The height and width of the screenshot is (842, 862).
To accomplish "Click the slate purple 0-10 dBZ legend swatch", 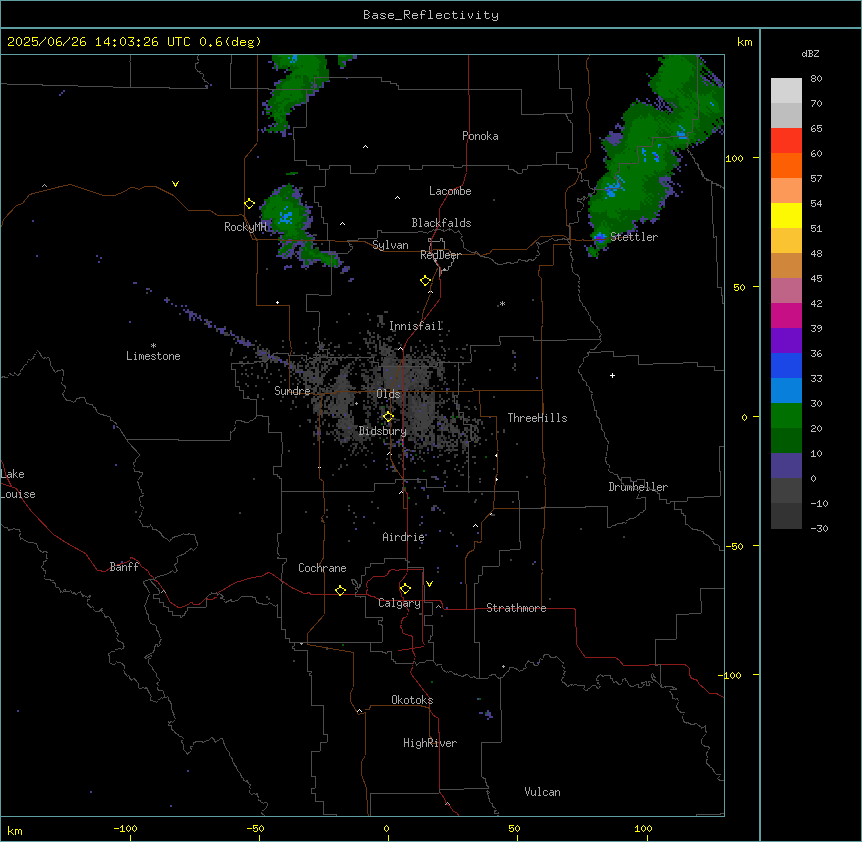I will (786, 466).
